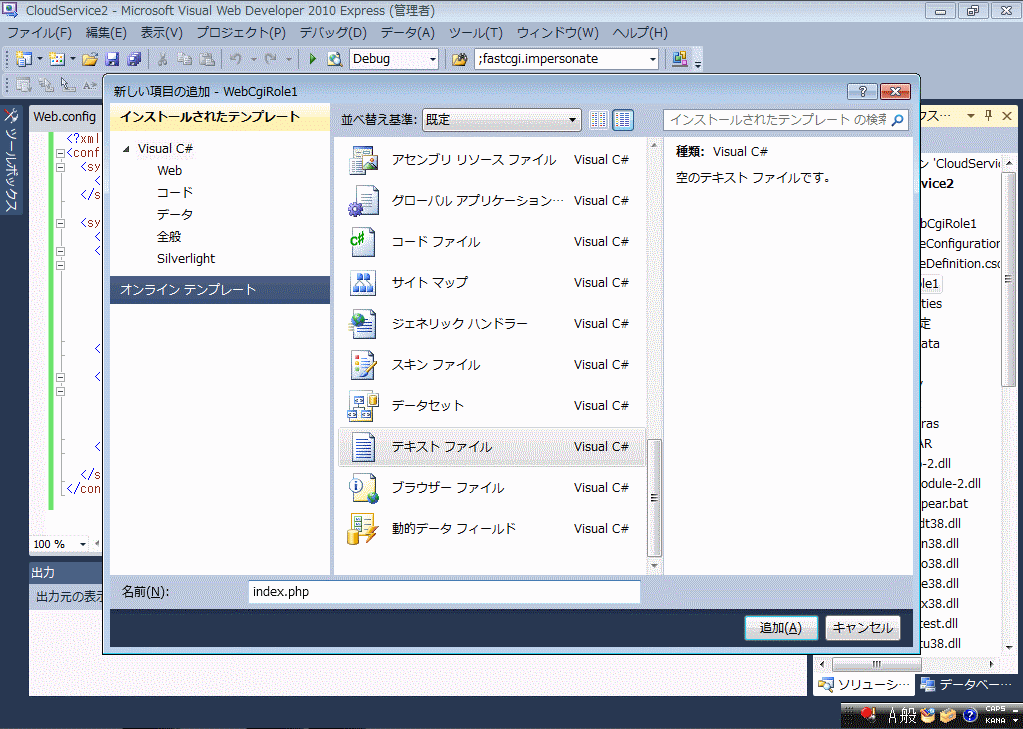Click the toolbar icon right of the fastcgi.impersonate box

pyautogui.click(x=680, y=59)
